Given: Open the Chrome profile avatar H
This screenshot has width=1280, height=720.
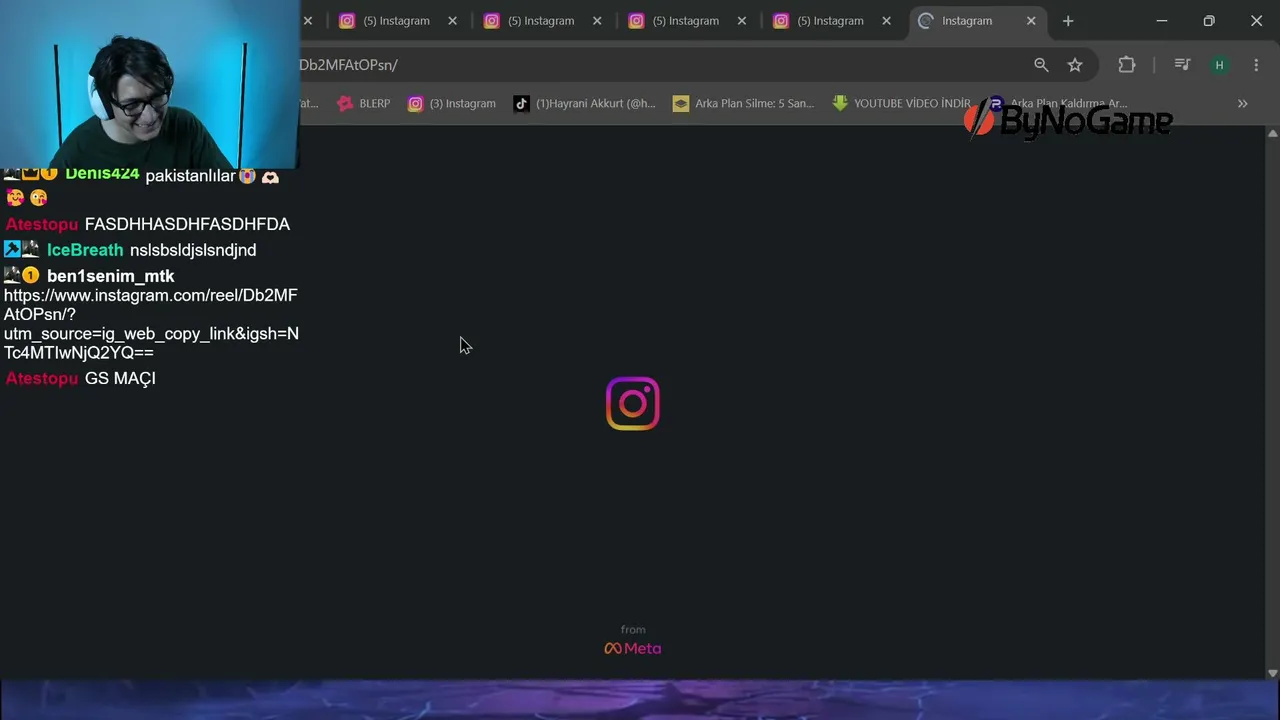Looking at the screenshot, I should point(1219,65).
